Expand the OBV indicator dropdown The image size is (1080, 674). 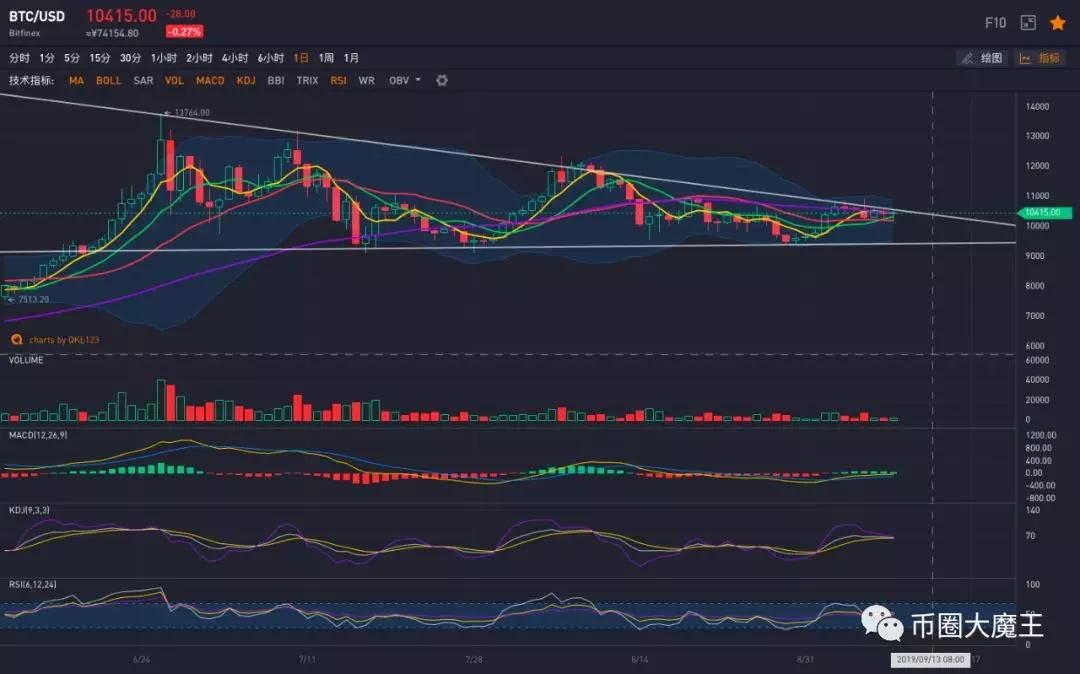(x=405, y=80)
